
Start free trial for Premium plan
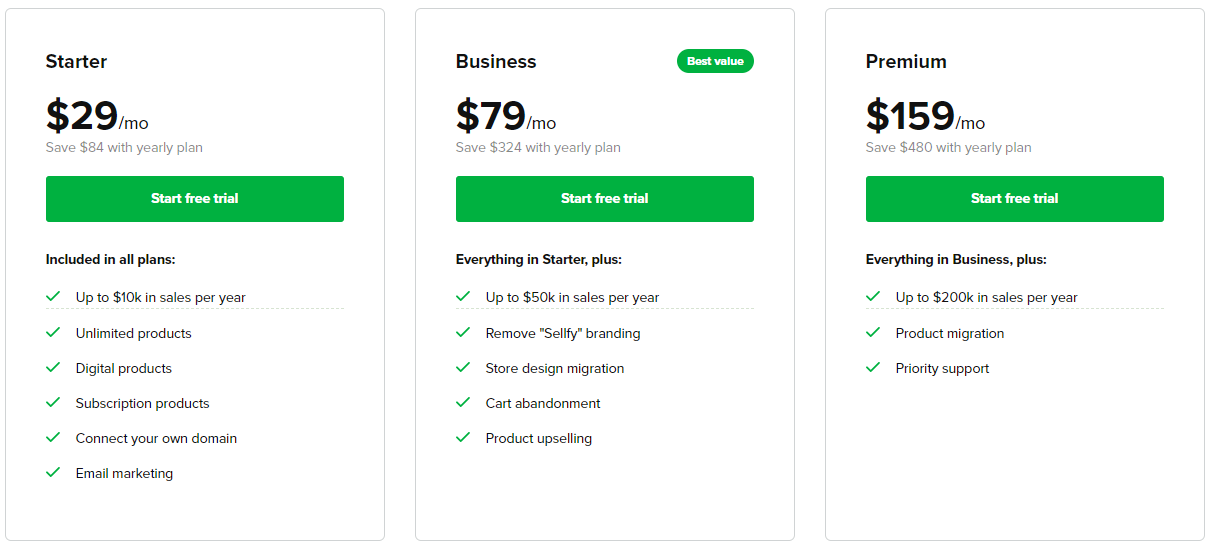pos(1015,199)
